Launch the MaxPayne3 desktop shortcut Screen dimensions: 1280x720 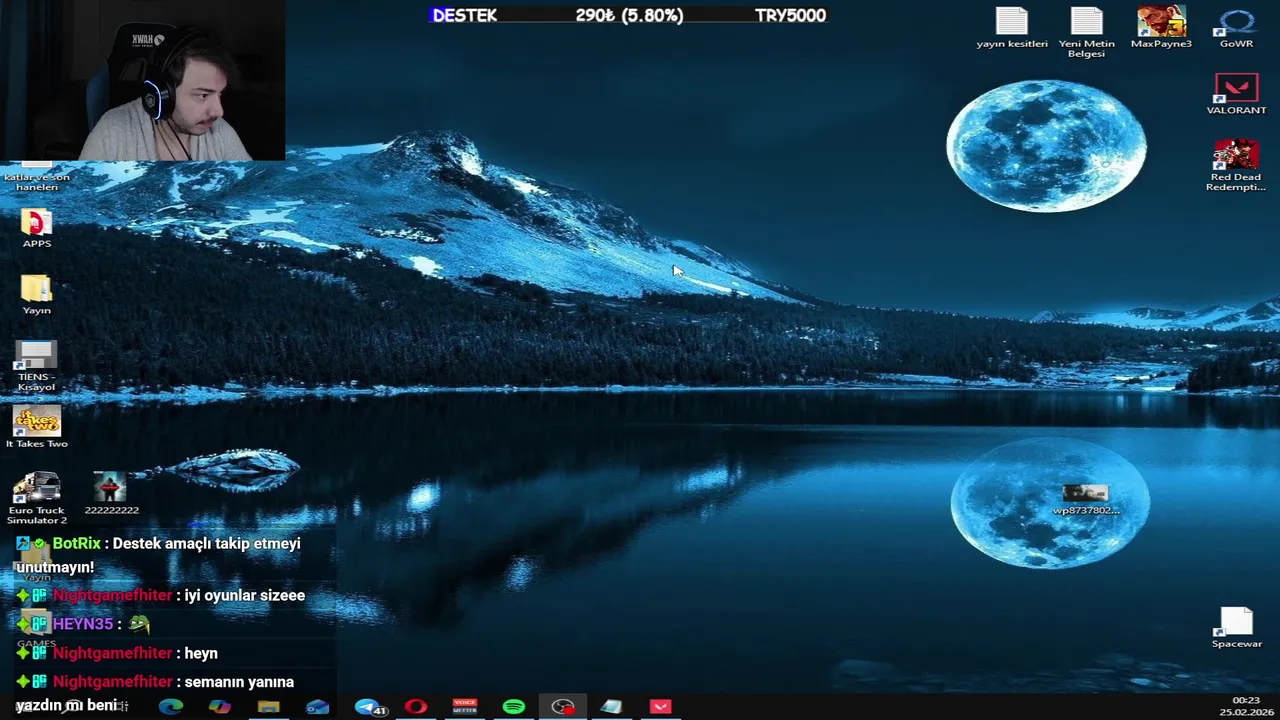tap(1161, 28)
